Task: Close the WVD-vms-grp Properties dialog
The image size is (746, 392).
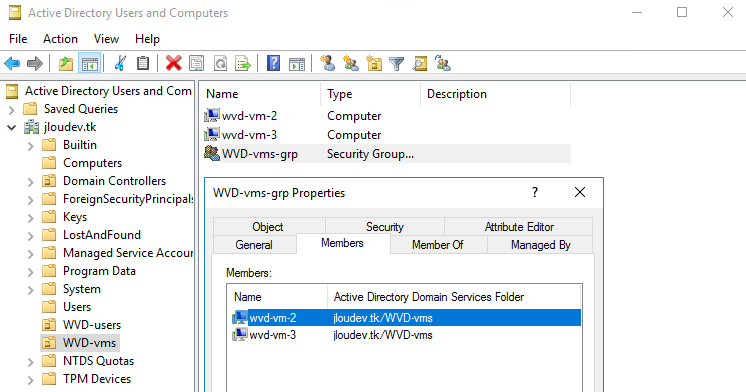Action: pyautogui.click(x=579, y=192)
